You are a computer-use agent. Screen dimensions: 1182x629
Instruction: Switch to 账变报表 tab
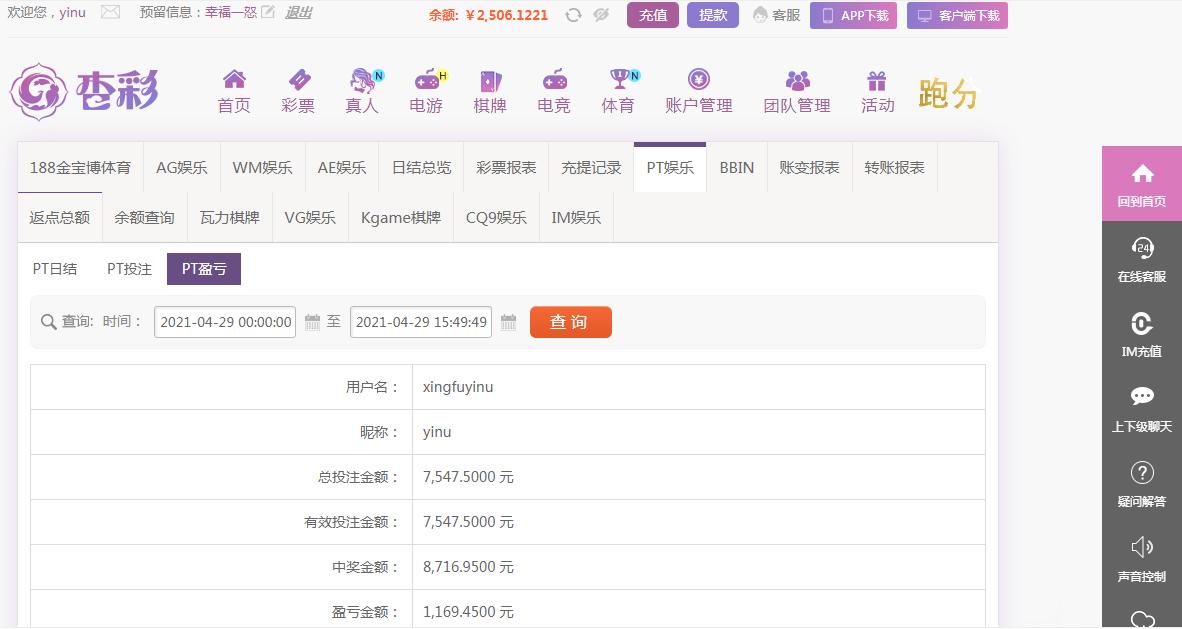coord(810,167)
